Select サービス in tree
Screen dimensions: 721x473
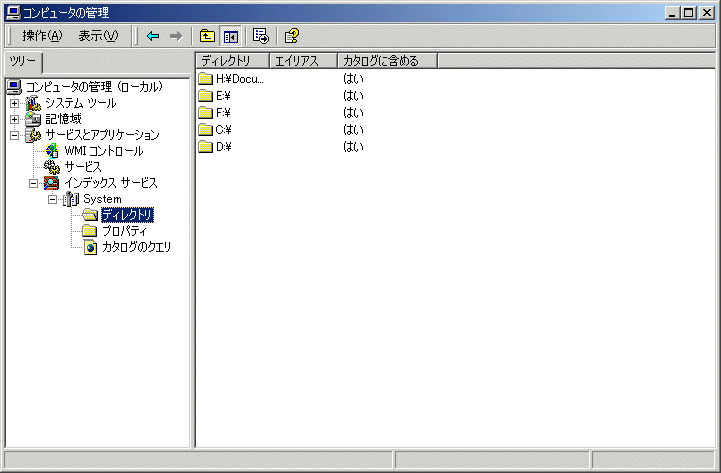coord(83,167)
